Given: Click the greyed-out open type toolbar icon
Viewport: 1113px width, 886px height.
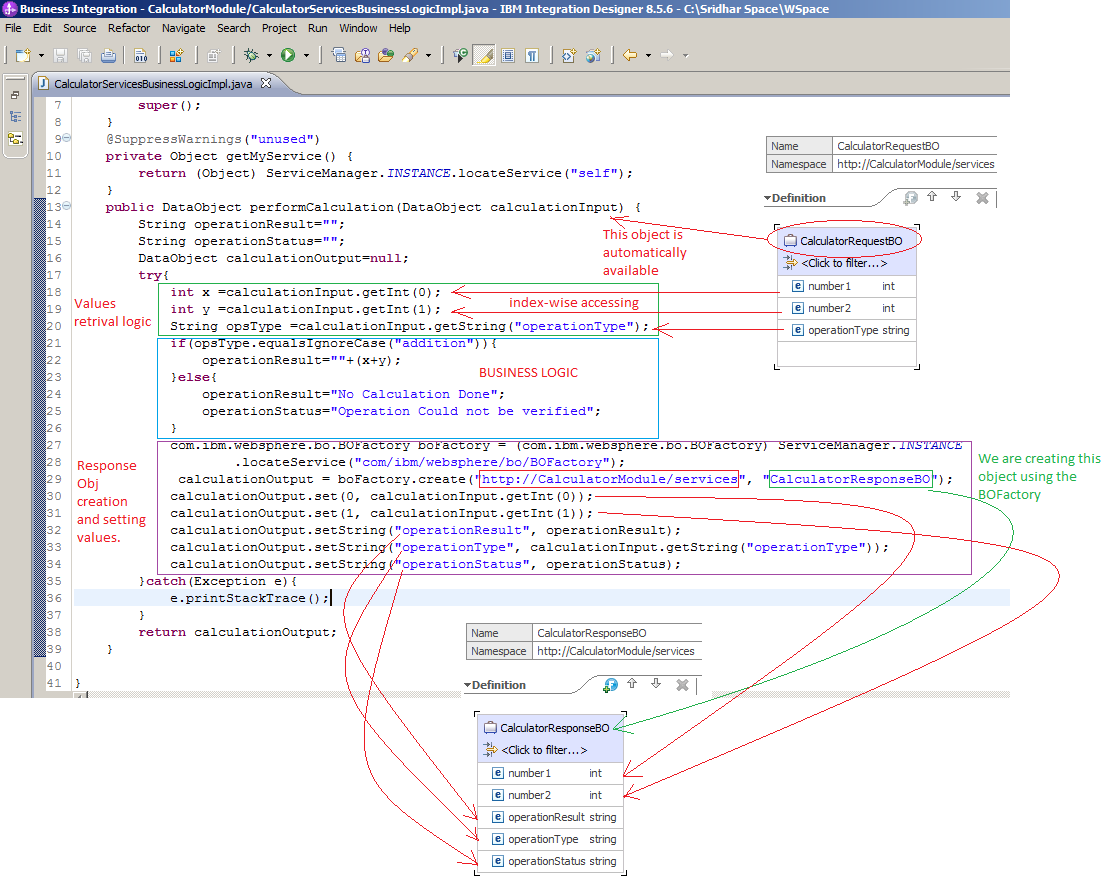Looking at the screenshot, I should tap(214, 55).
